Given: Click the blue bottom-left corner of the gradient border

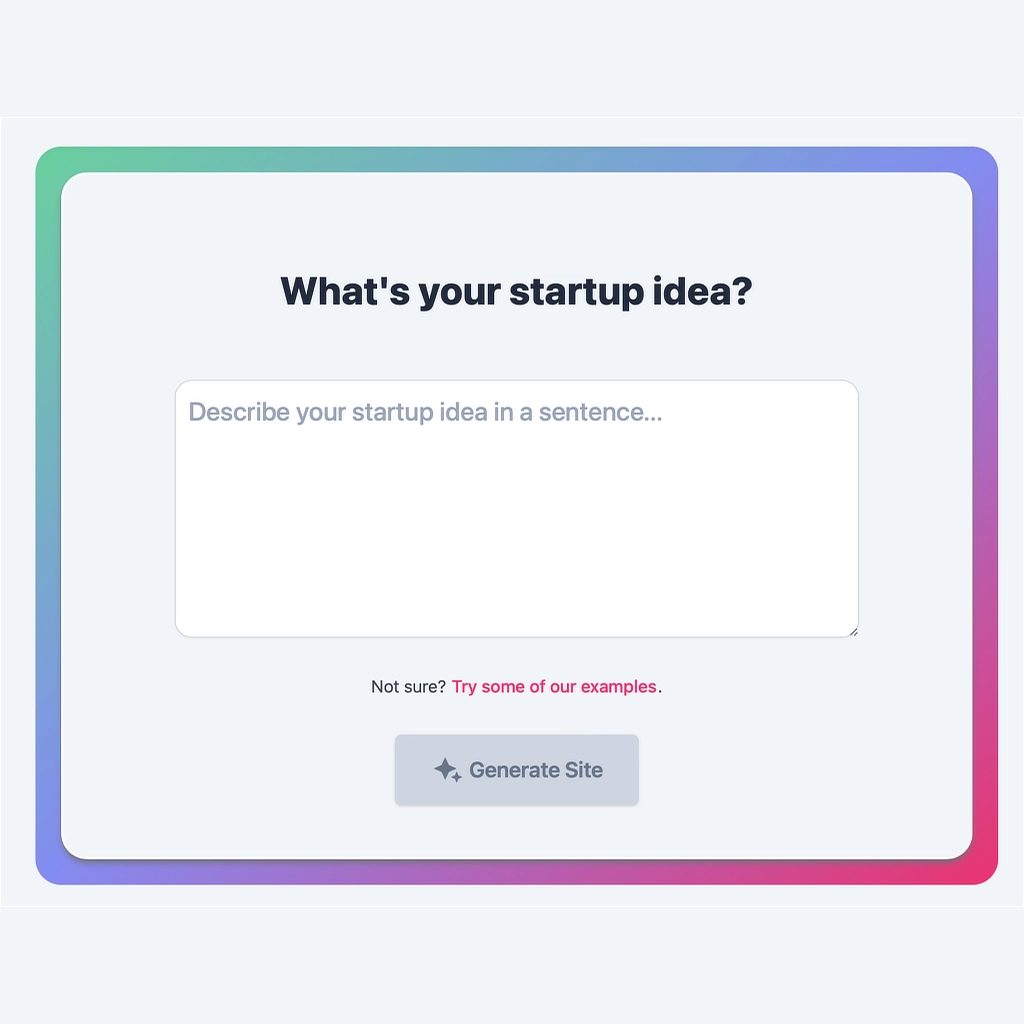Looking at the screenshot, I should 50,870.
